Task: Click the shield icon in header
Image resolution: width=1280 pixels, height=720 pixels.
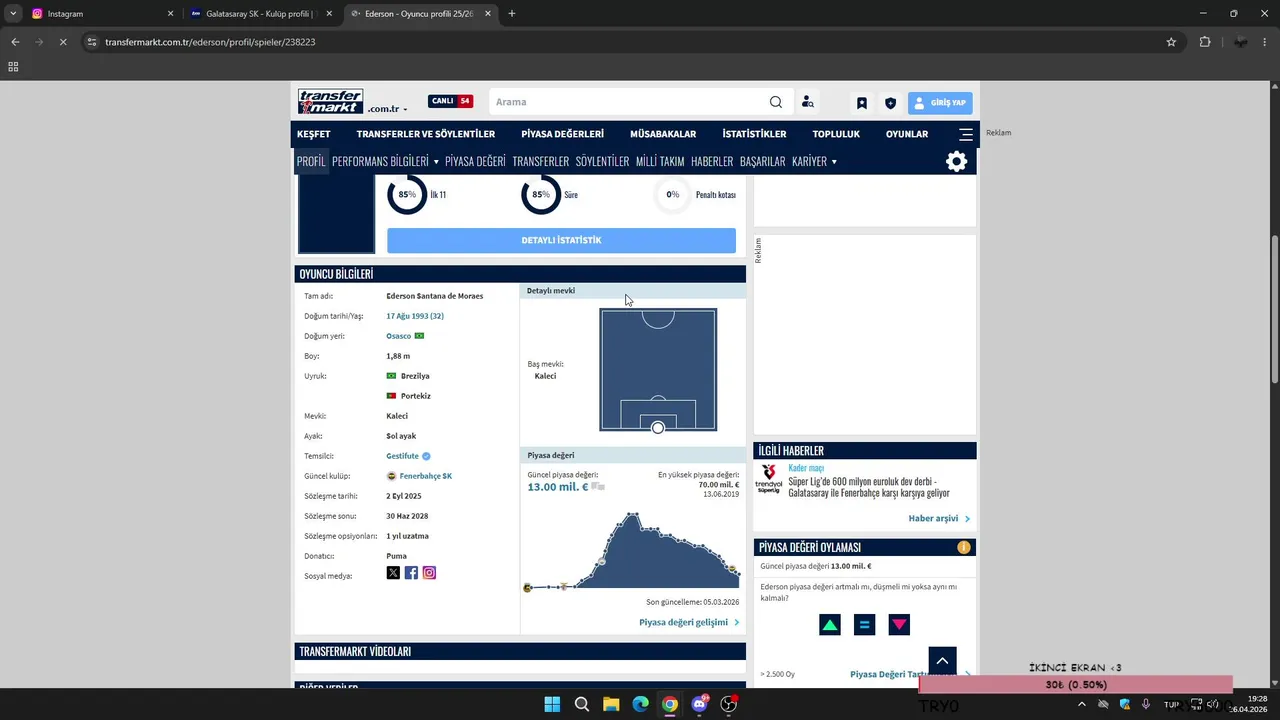Action: click(890, 103)
